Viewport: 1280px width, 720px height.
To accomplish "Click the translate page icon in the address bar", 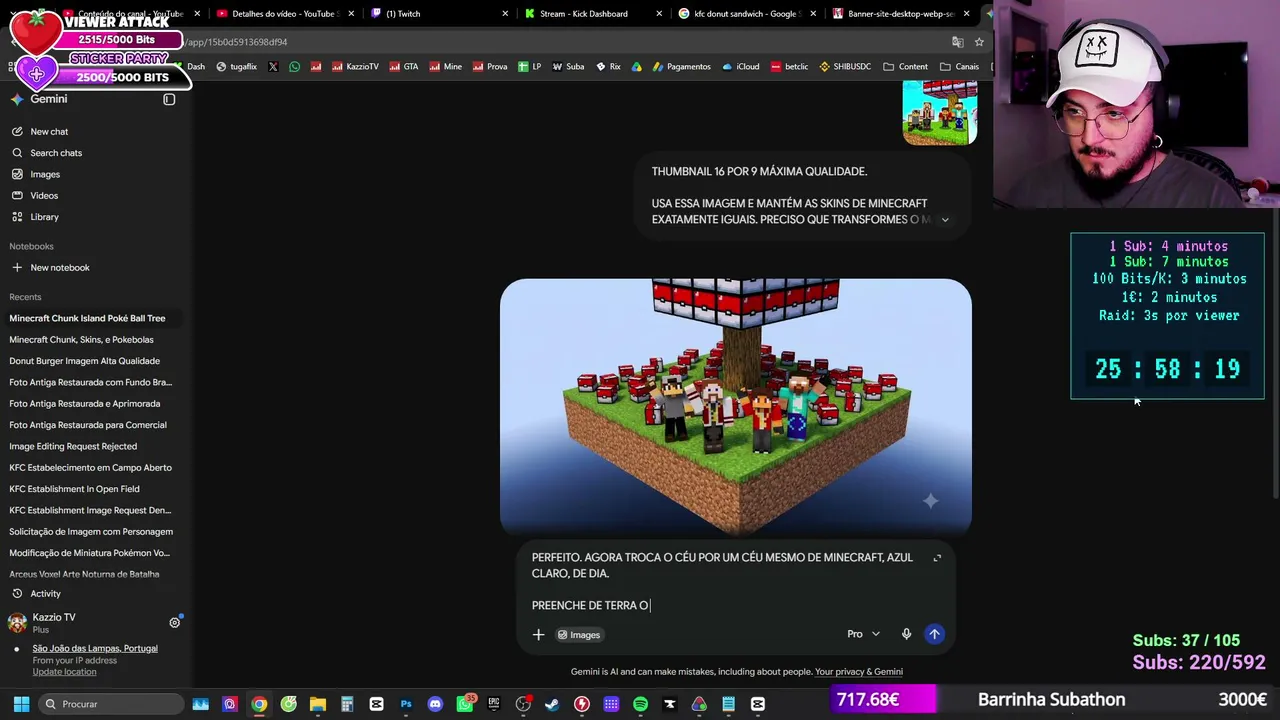I will (x=957, y=42).
